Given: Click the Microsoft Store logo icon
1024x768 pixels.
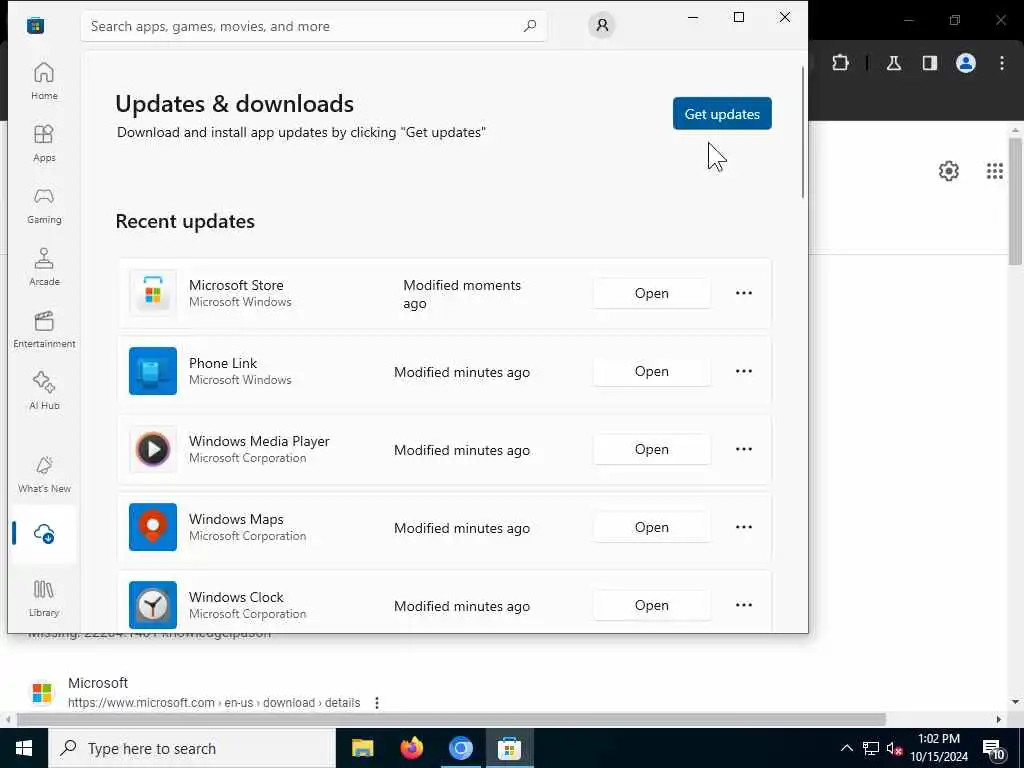Looking at the screenshot, I should tap(35, 25).
